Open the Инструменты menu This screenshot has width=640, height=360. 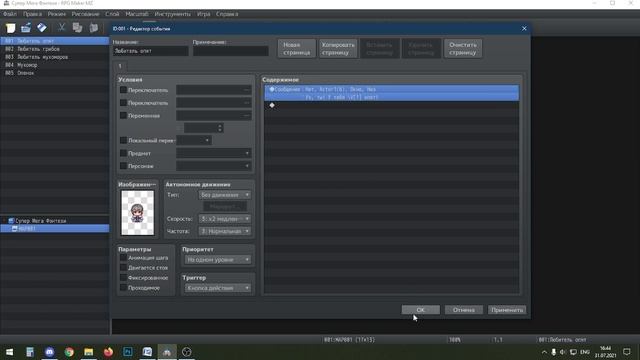coord(172,14)
